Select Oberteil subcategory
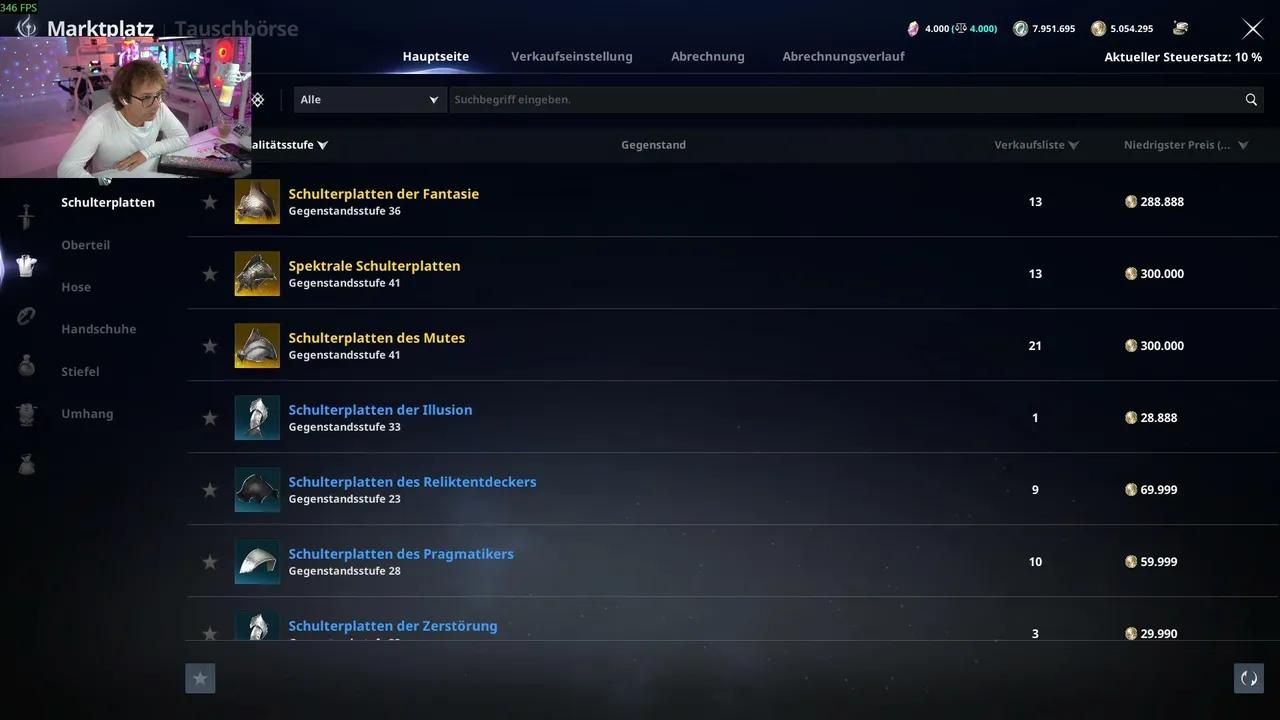 pyautogui.click(x=86, y=245)
